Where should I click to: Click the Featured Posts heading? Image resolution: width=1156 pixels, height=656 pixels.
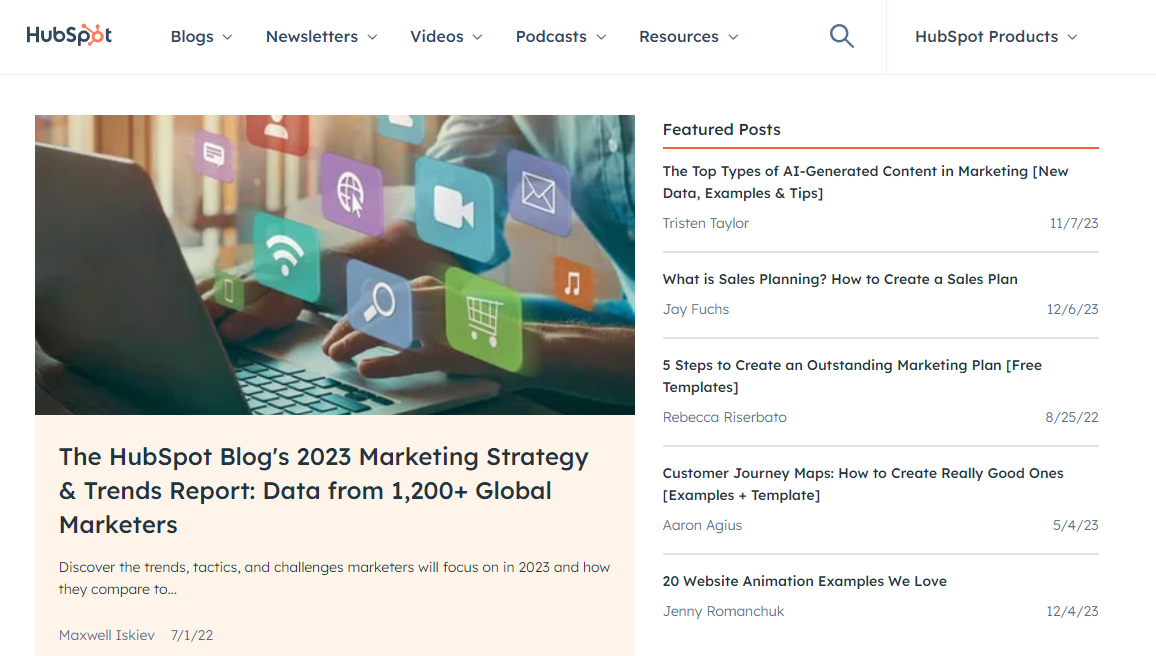pos(721,130)
